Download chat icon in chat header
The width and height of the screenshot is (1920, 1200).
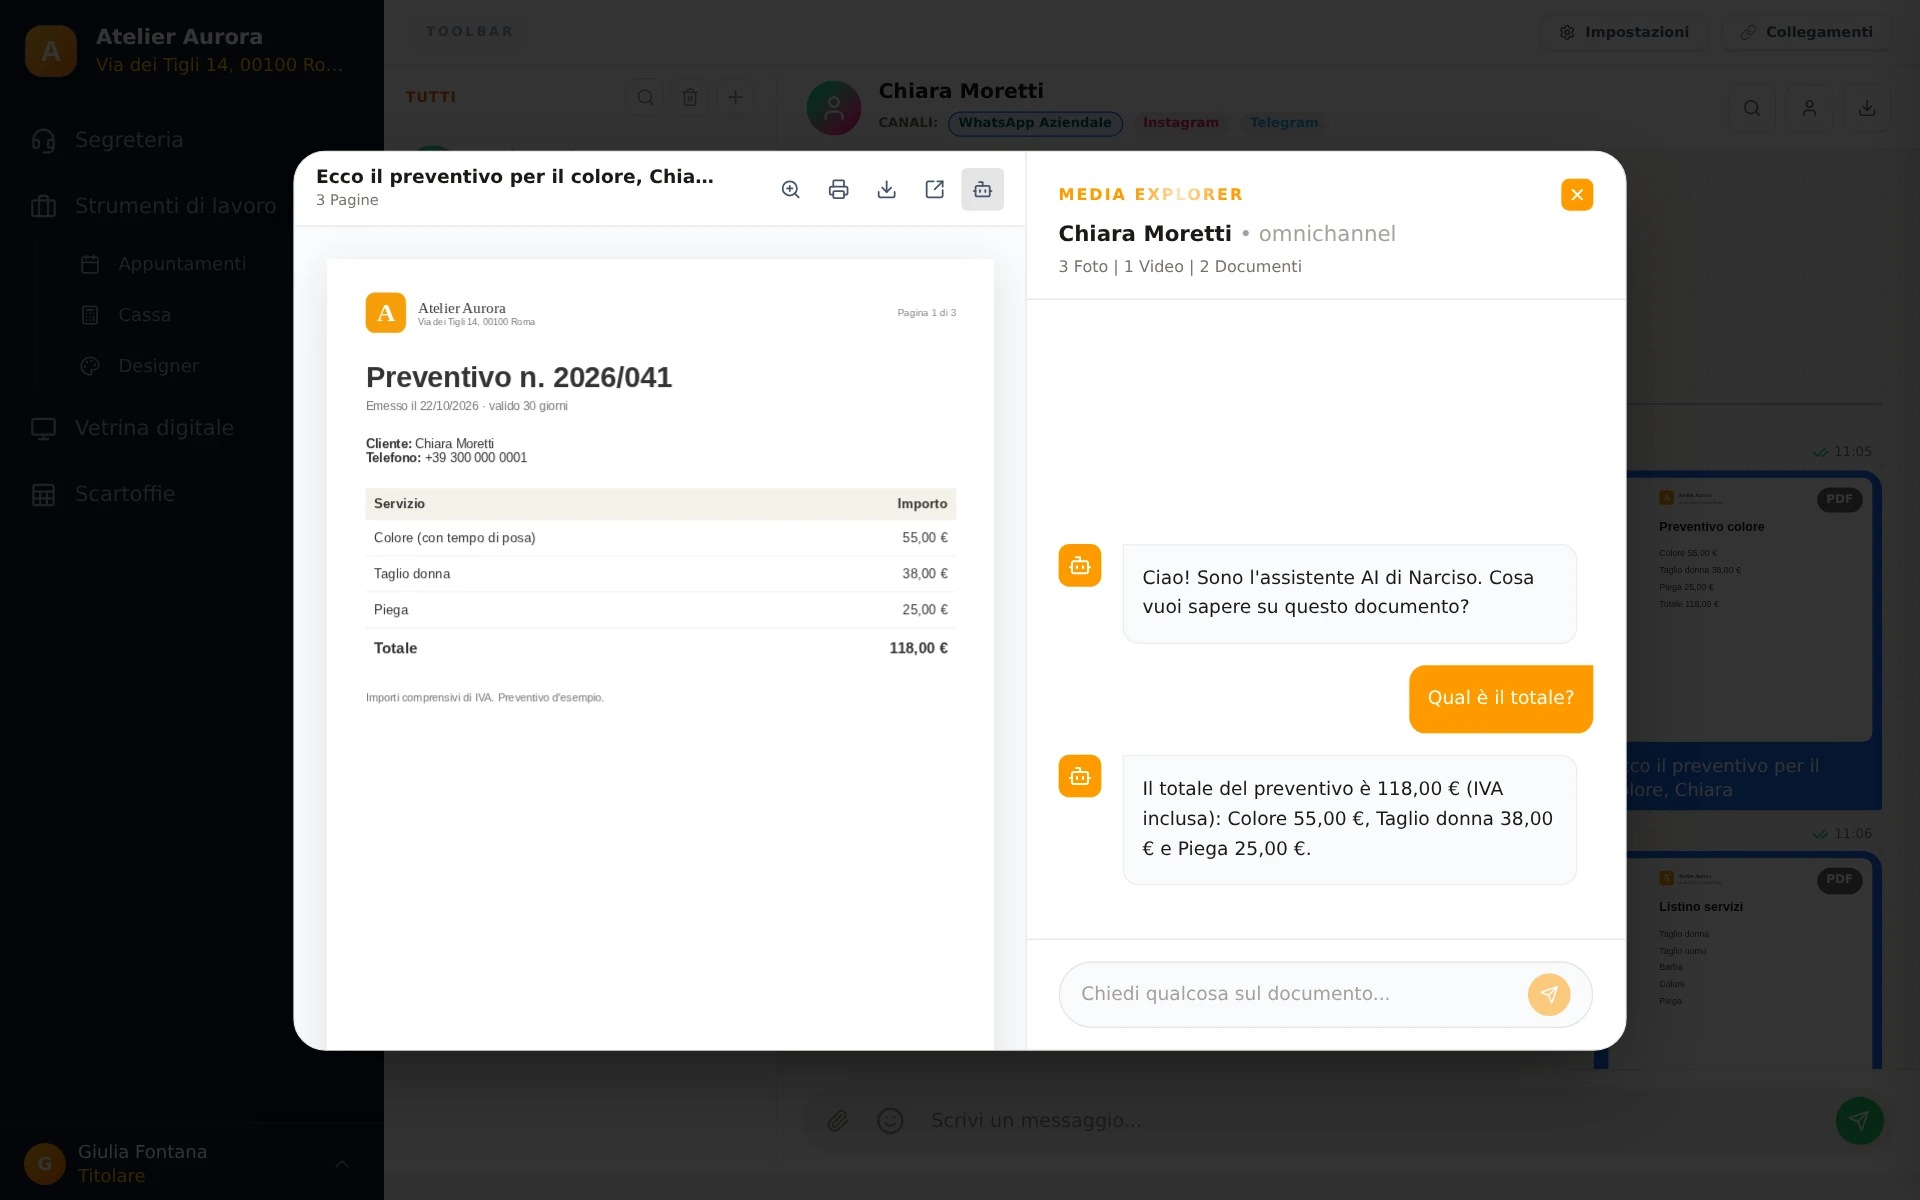click(1867, 108)
